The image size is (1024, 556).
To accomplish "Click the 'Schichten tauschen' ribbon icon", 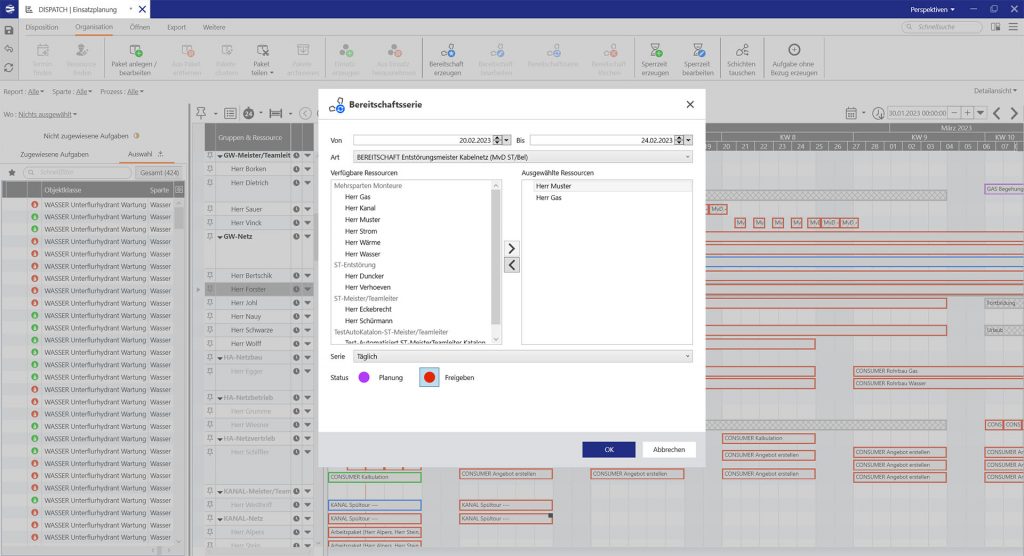I will click(741, 50).
